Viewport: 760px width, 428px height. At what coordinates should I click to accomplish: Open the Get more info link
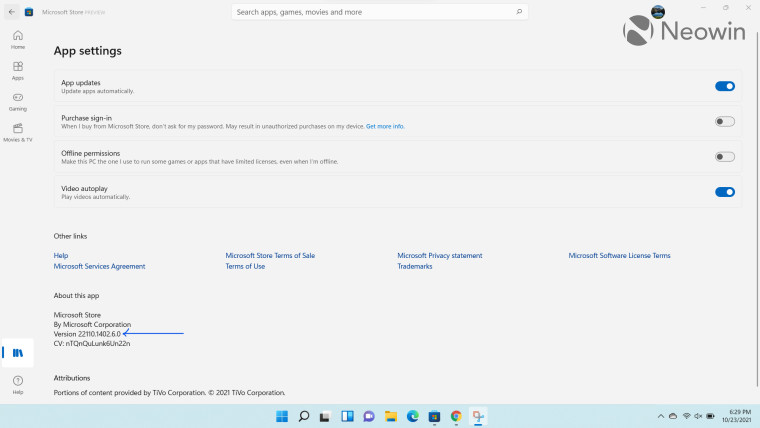click(x=385, y=127)
